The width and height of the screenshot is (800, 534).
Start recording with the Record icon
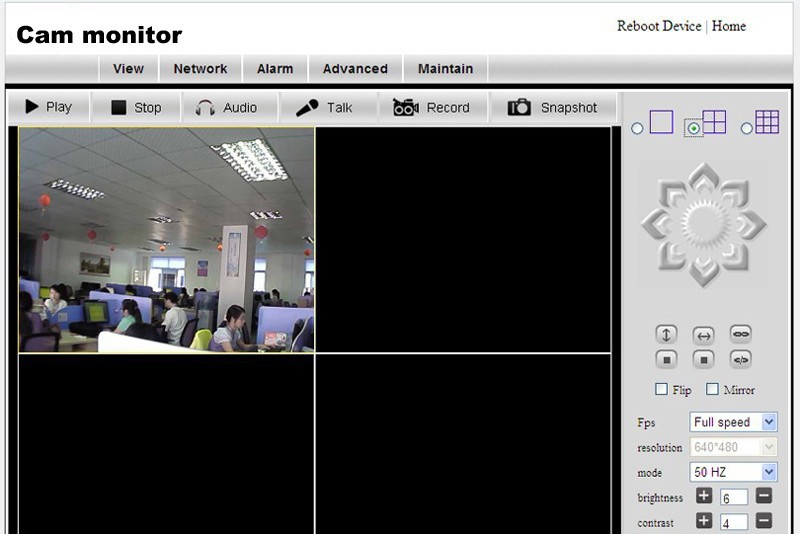click(x=431, y=108)
